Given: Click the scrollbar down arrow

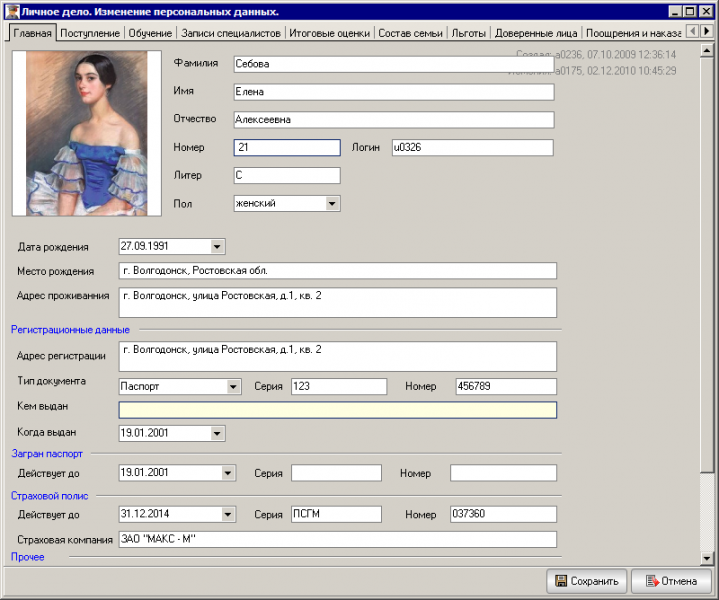Looking at the screenshot, I should click(708, 558).
